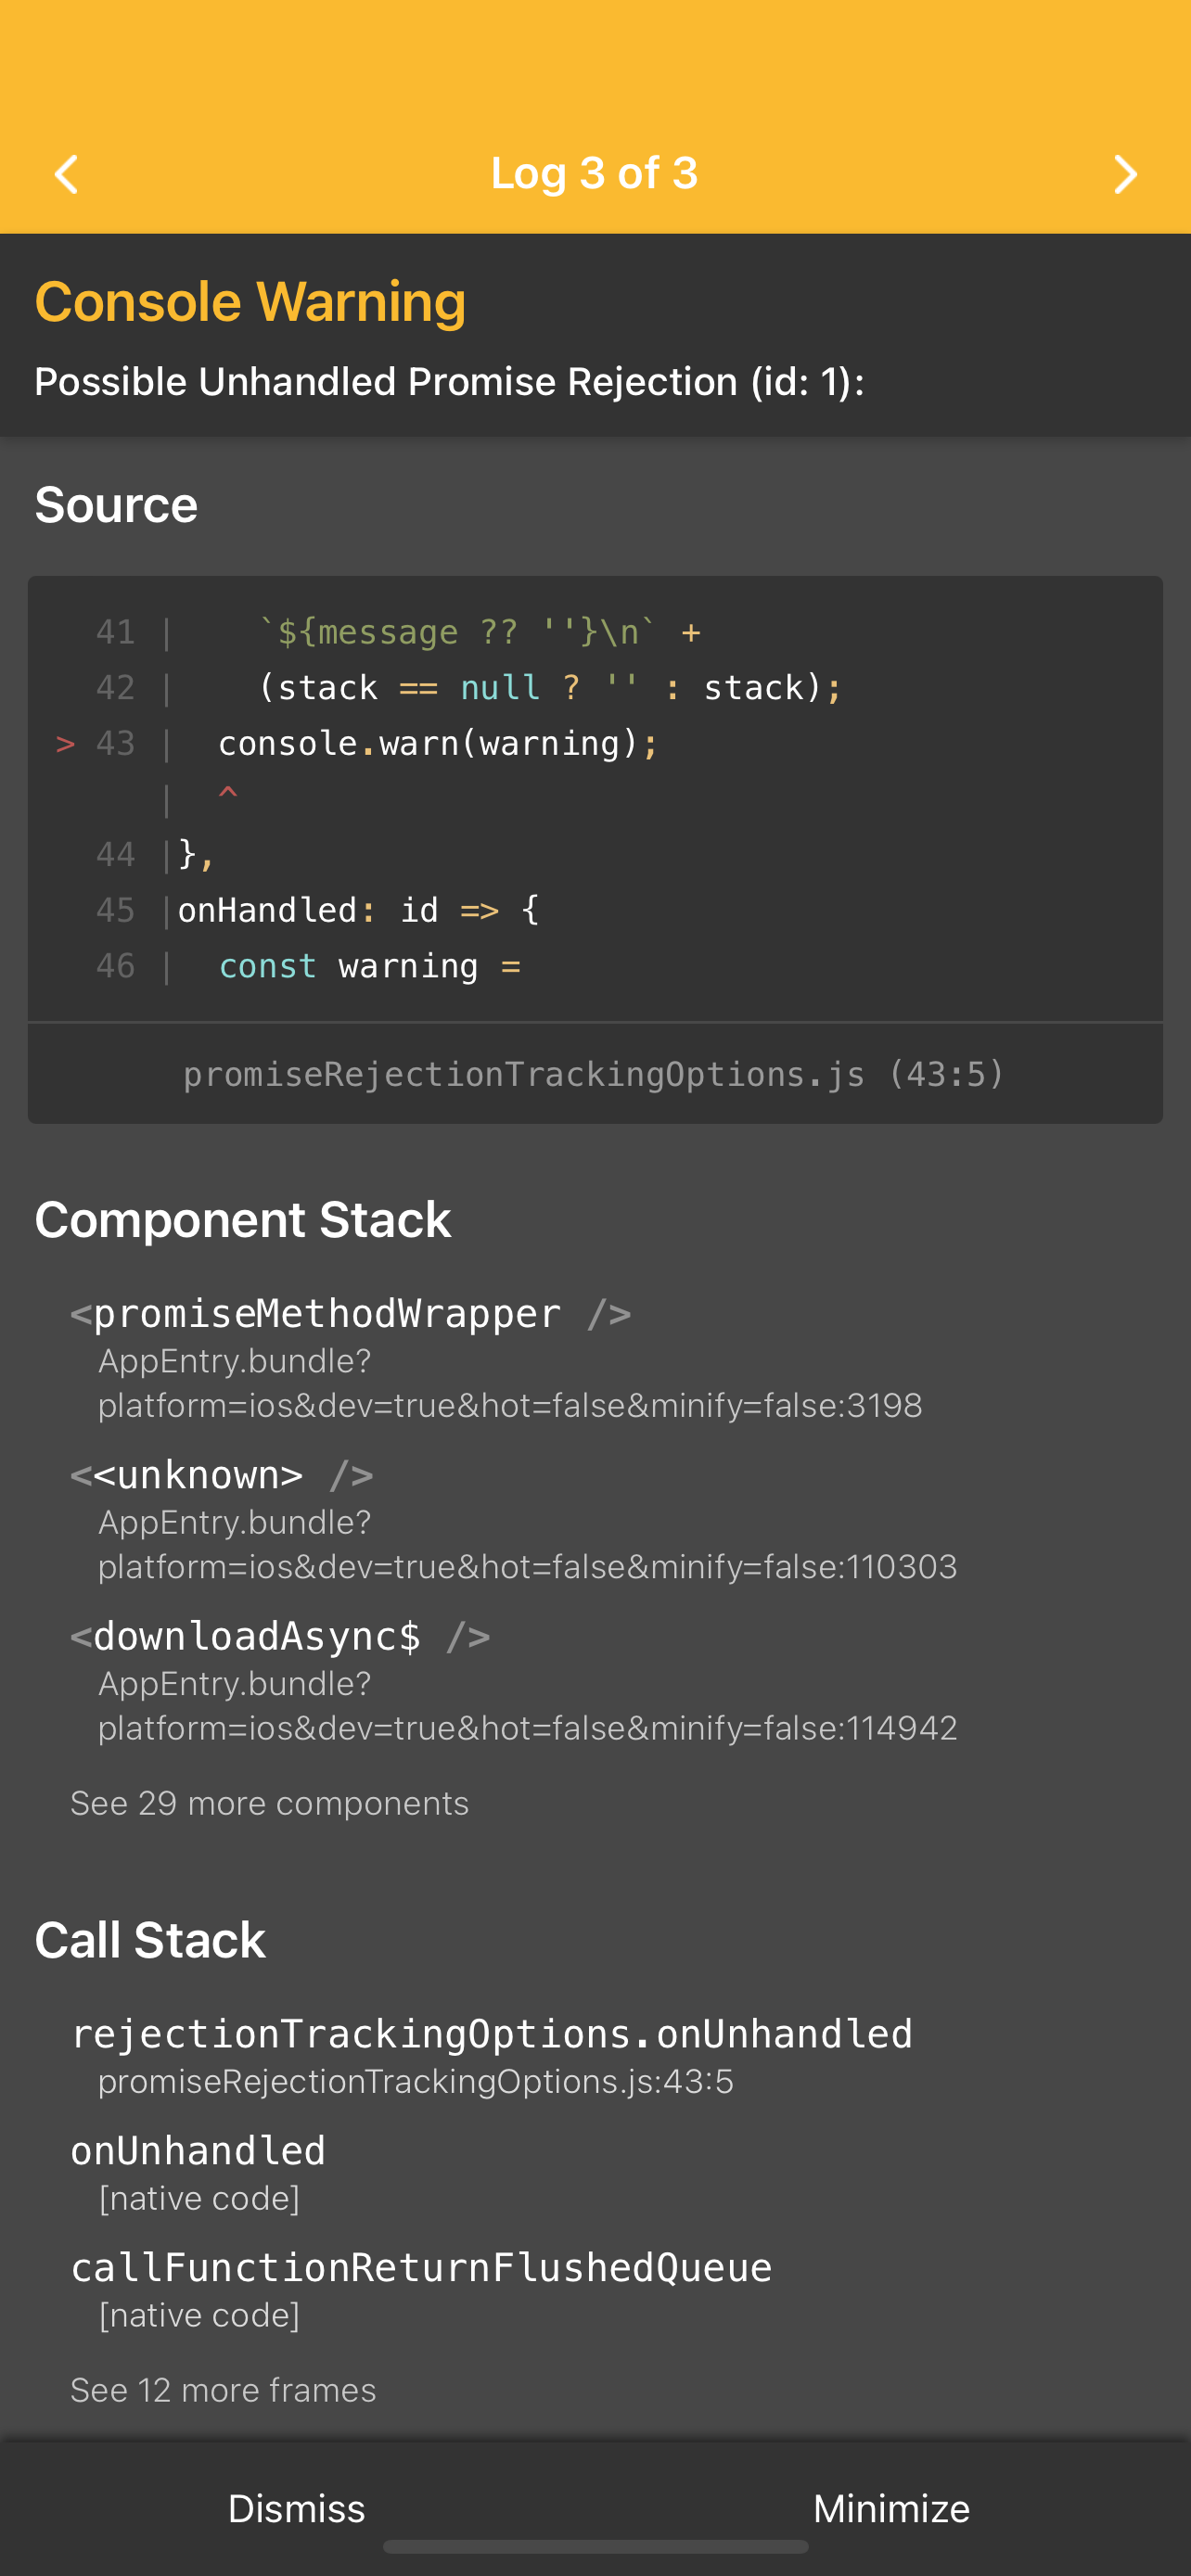This screenshot has width=1191, height=2576.
Task: Tap the Source section header
Action: 116,504
